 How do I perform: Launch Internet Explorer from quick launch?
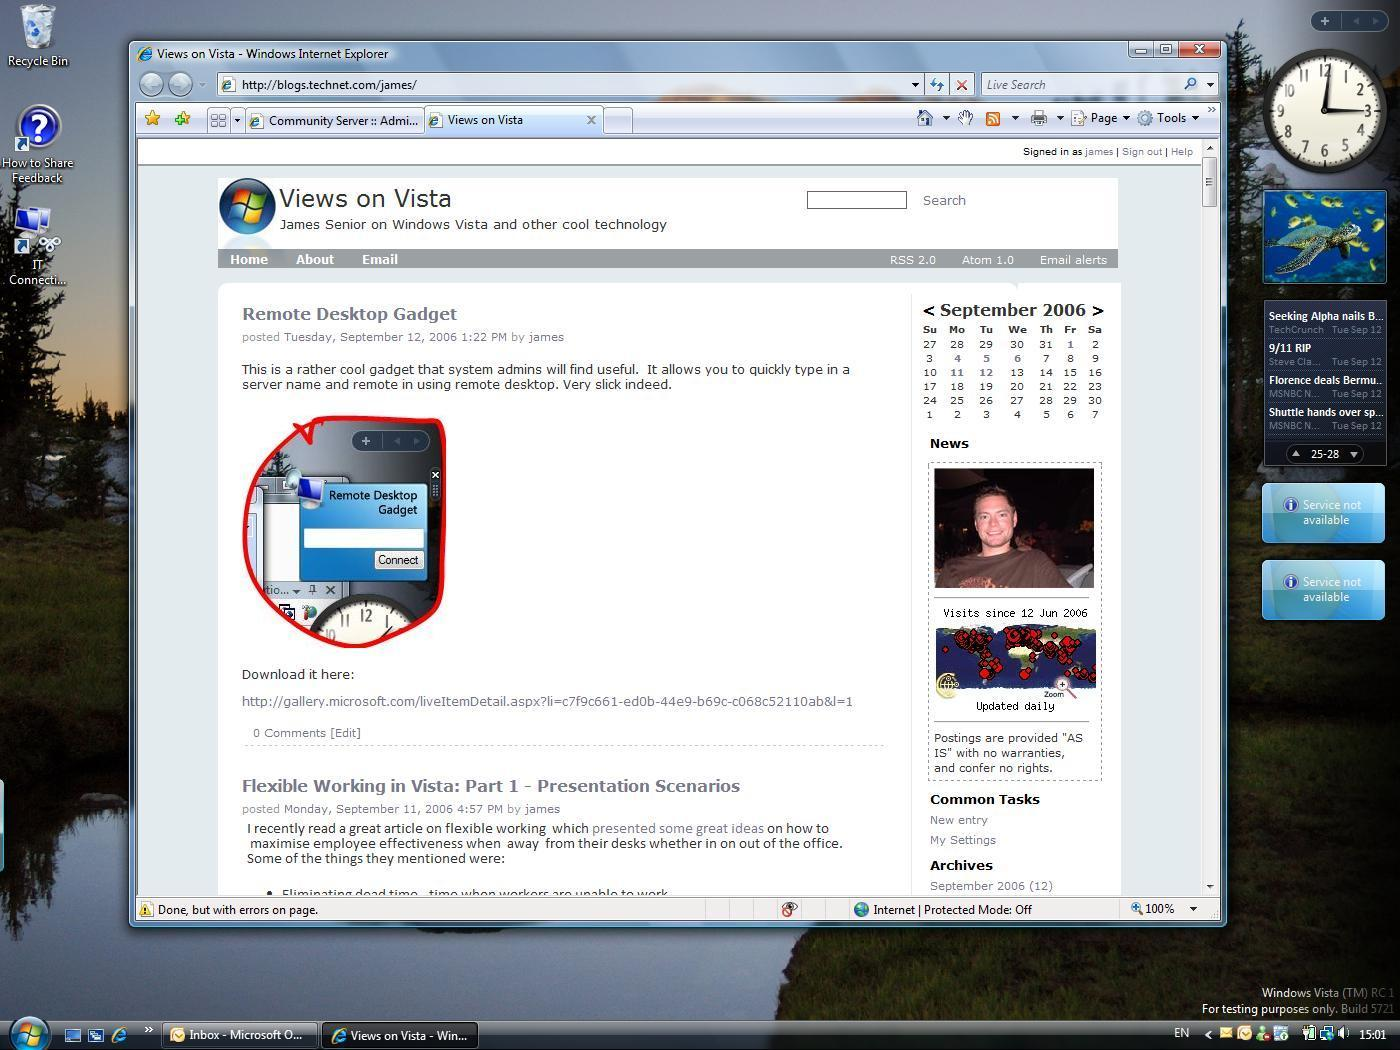(x=119, y=1035)
